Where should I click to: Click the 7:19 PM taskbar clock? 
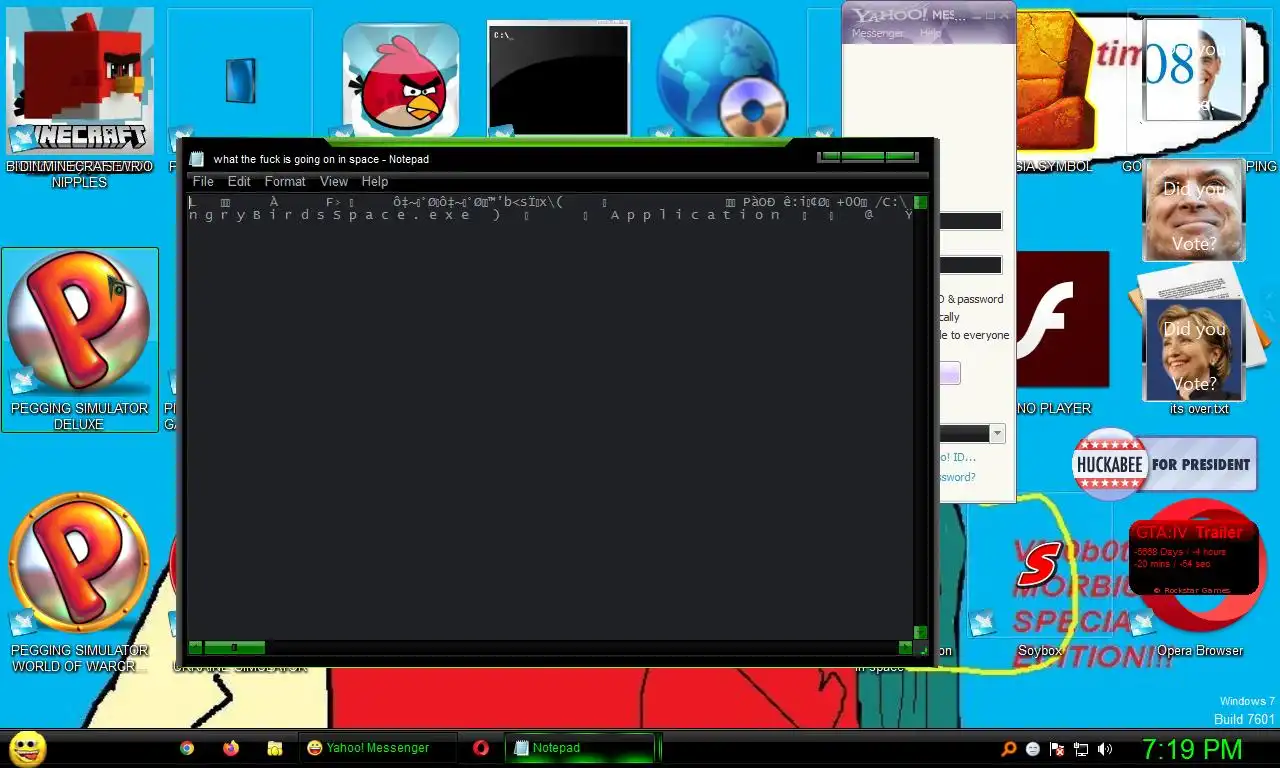point(1192,749)
